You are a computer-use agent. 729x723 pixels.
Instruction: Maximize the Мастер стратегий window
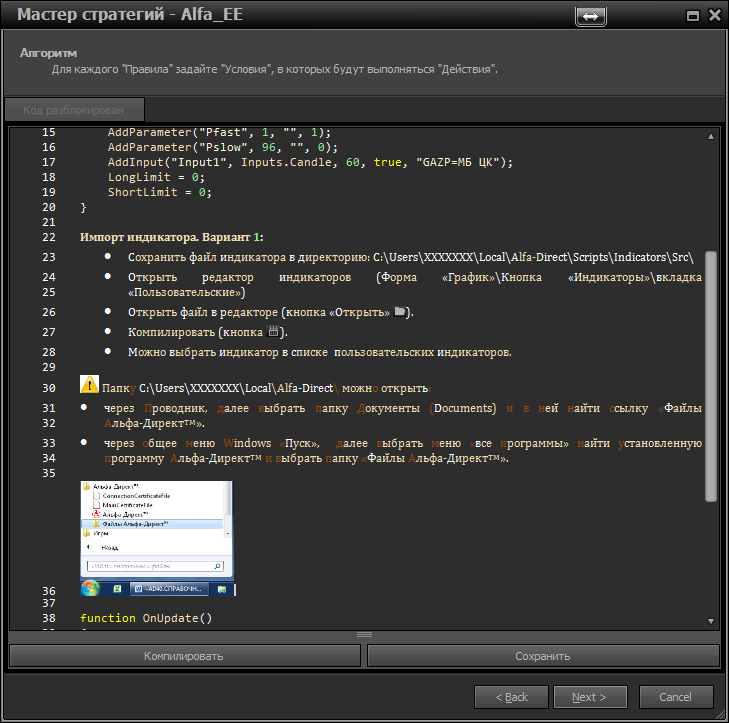click(691, 16)
